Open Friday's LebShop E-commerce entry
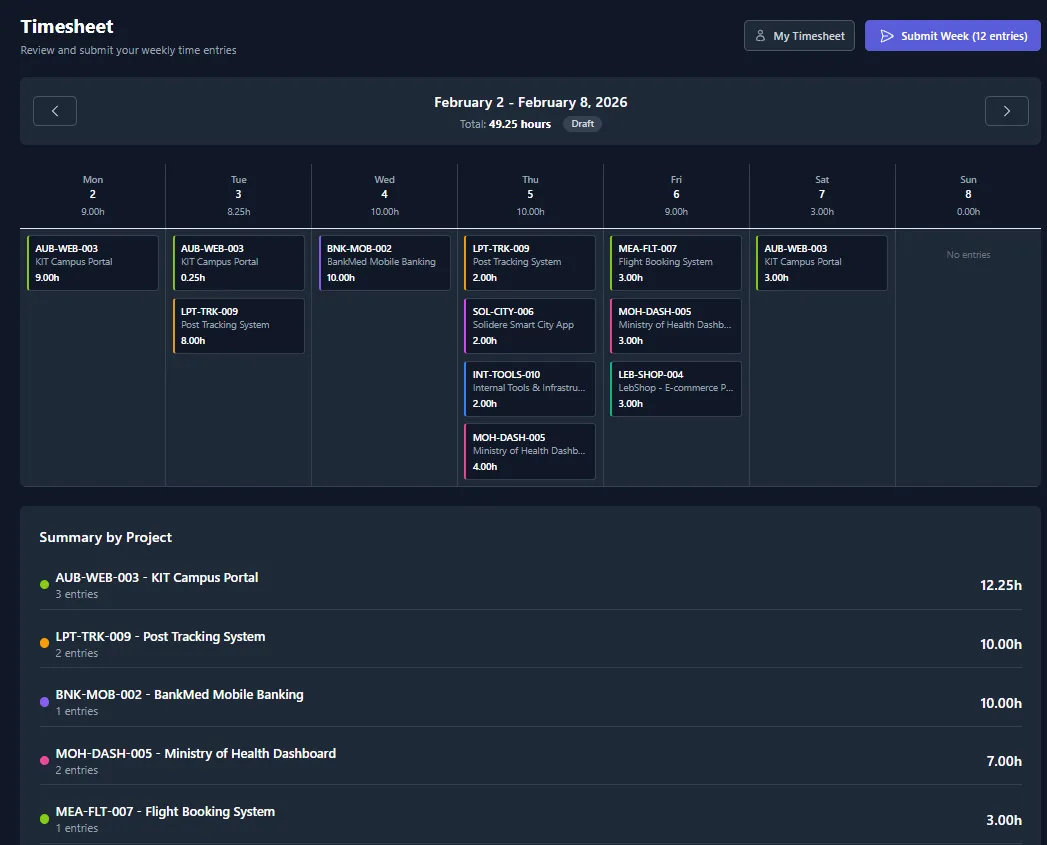 (675, 388)
